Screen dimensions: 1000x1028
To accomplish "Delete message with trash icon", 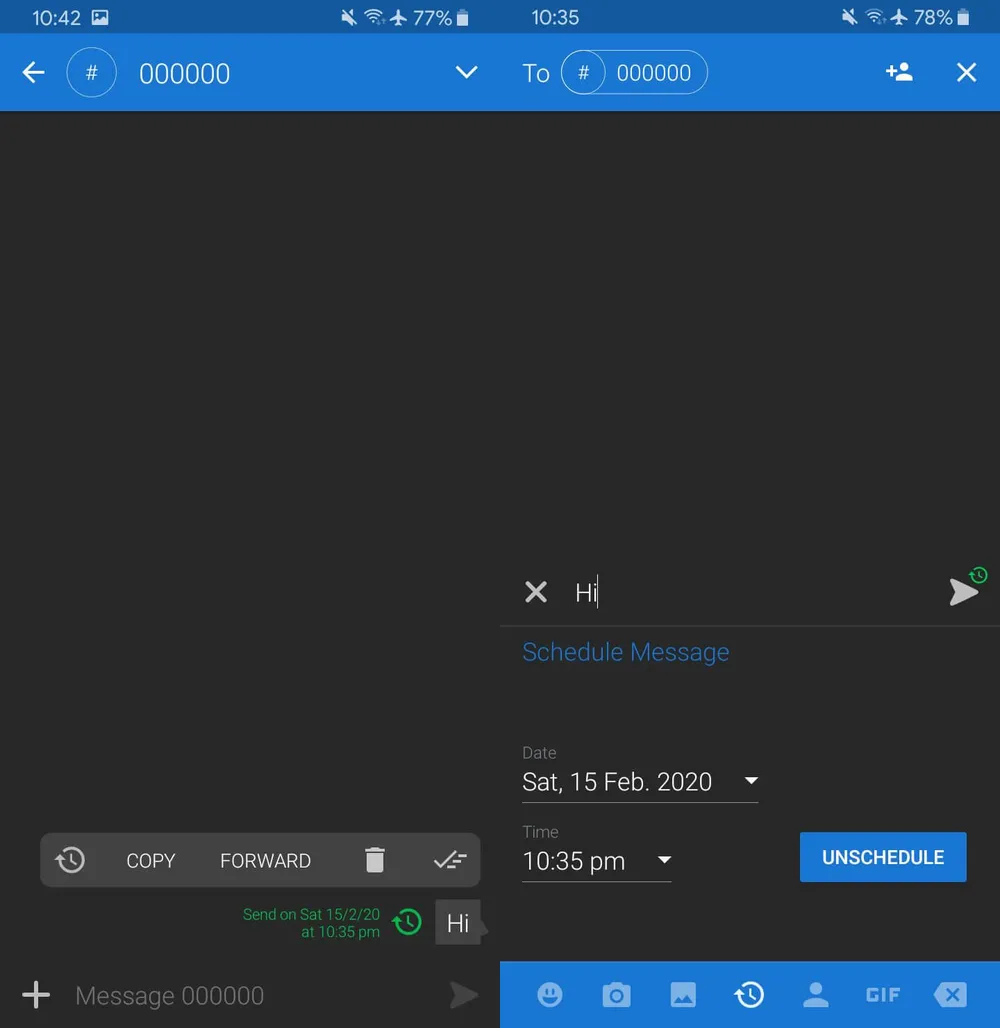I will point(374,860).
